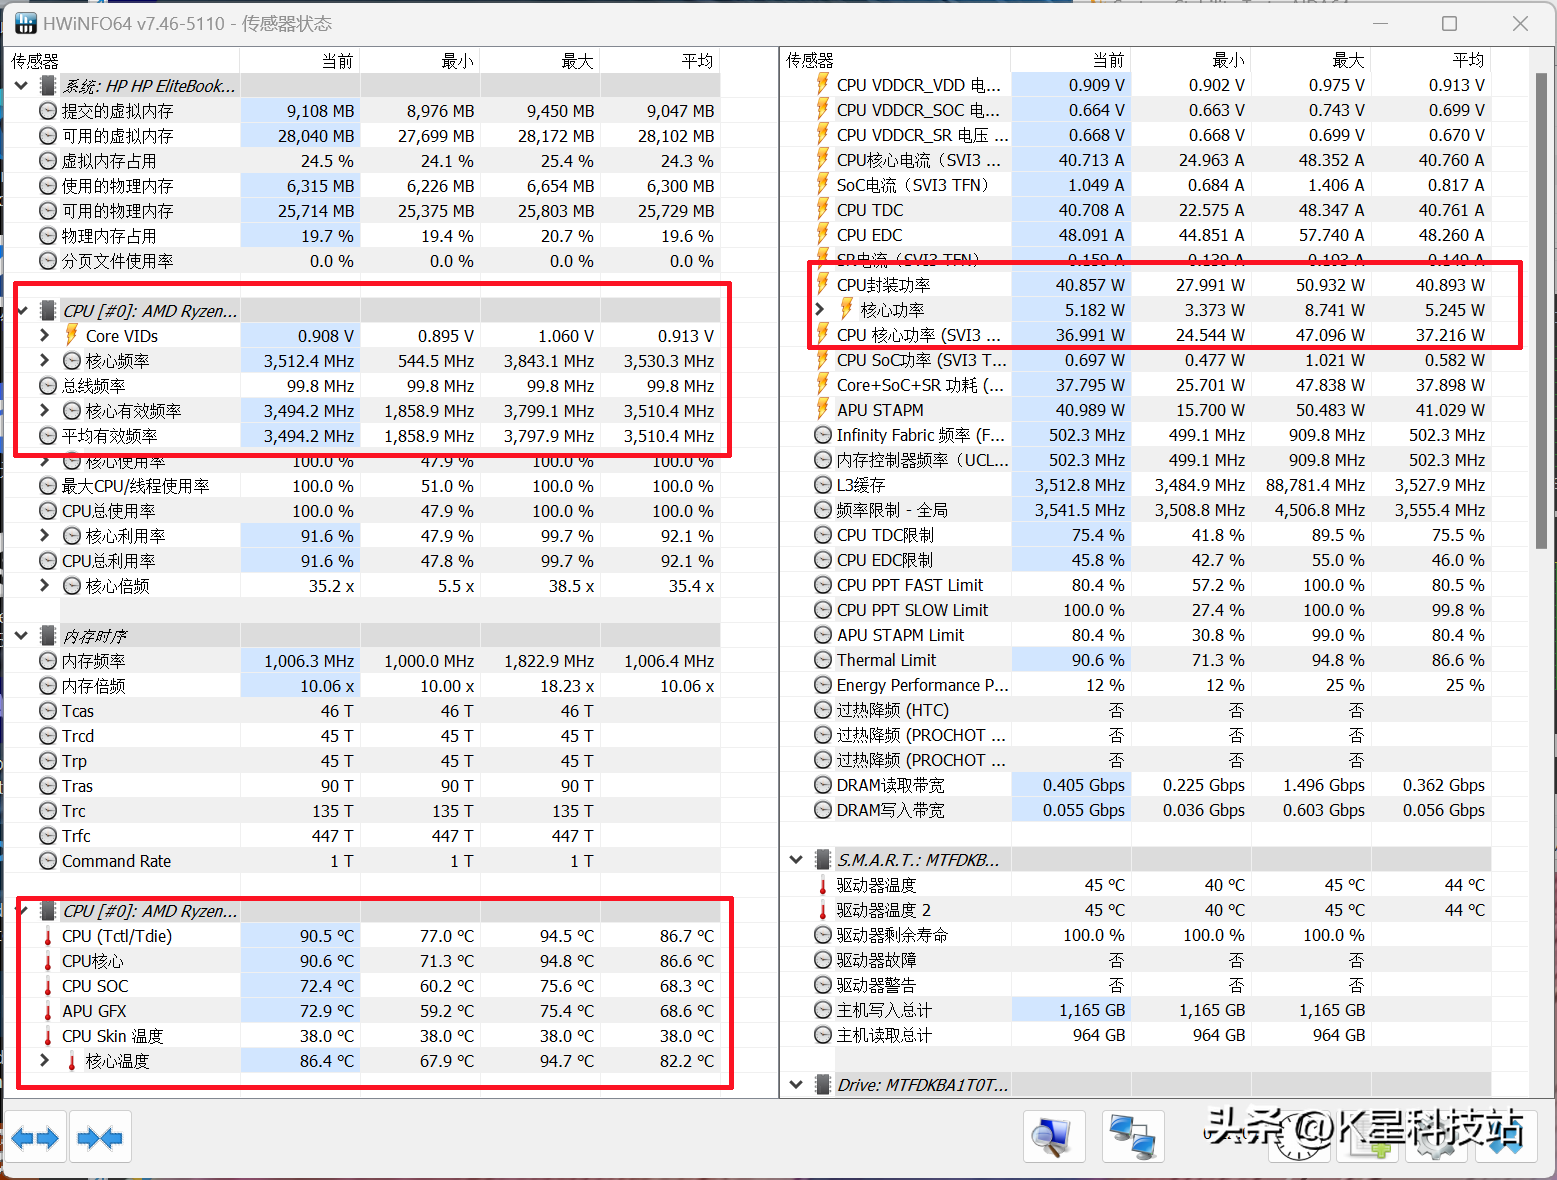This screenshot has height=1180, width=1557.
Task: Click the expand columns double-arrow button
Action: tap(36, 1137)
